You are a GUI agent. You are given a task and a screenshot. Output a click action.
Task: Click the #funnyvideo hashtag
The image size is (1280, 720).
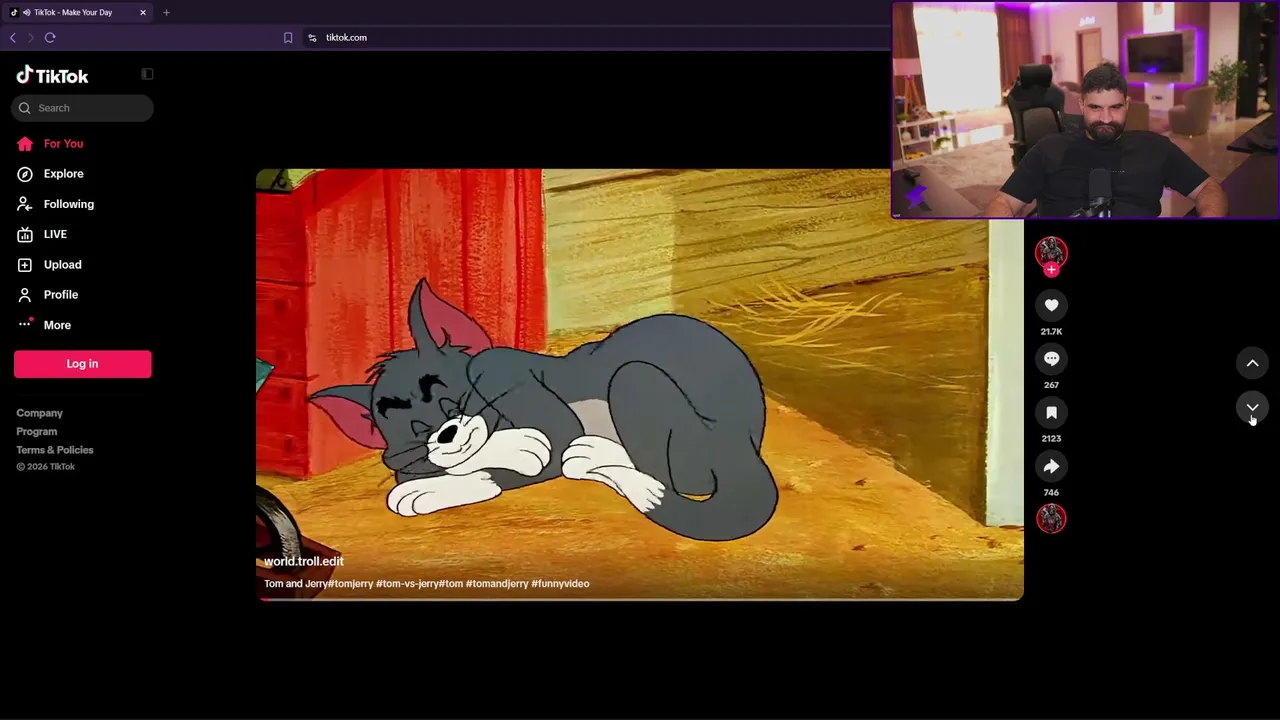560,584
